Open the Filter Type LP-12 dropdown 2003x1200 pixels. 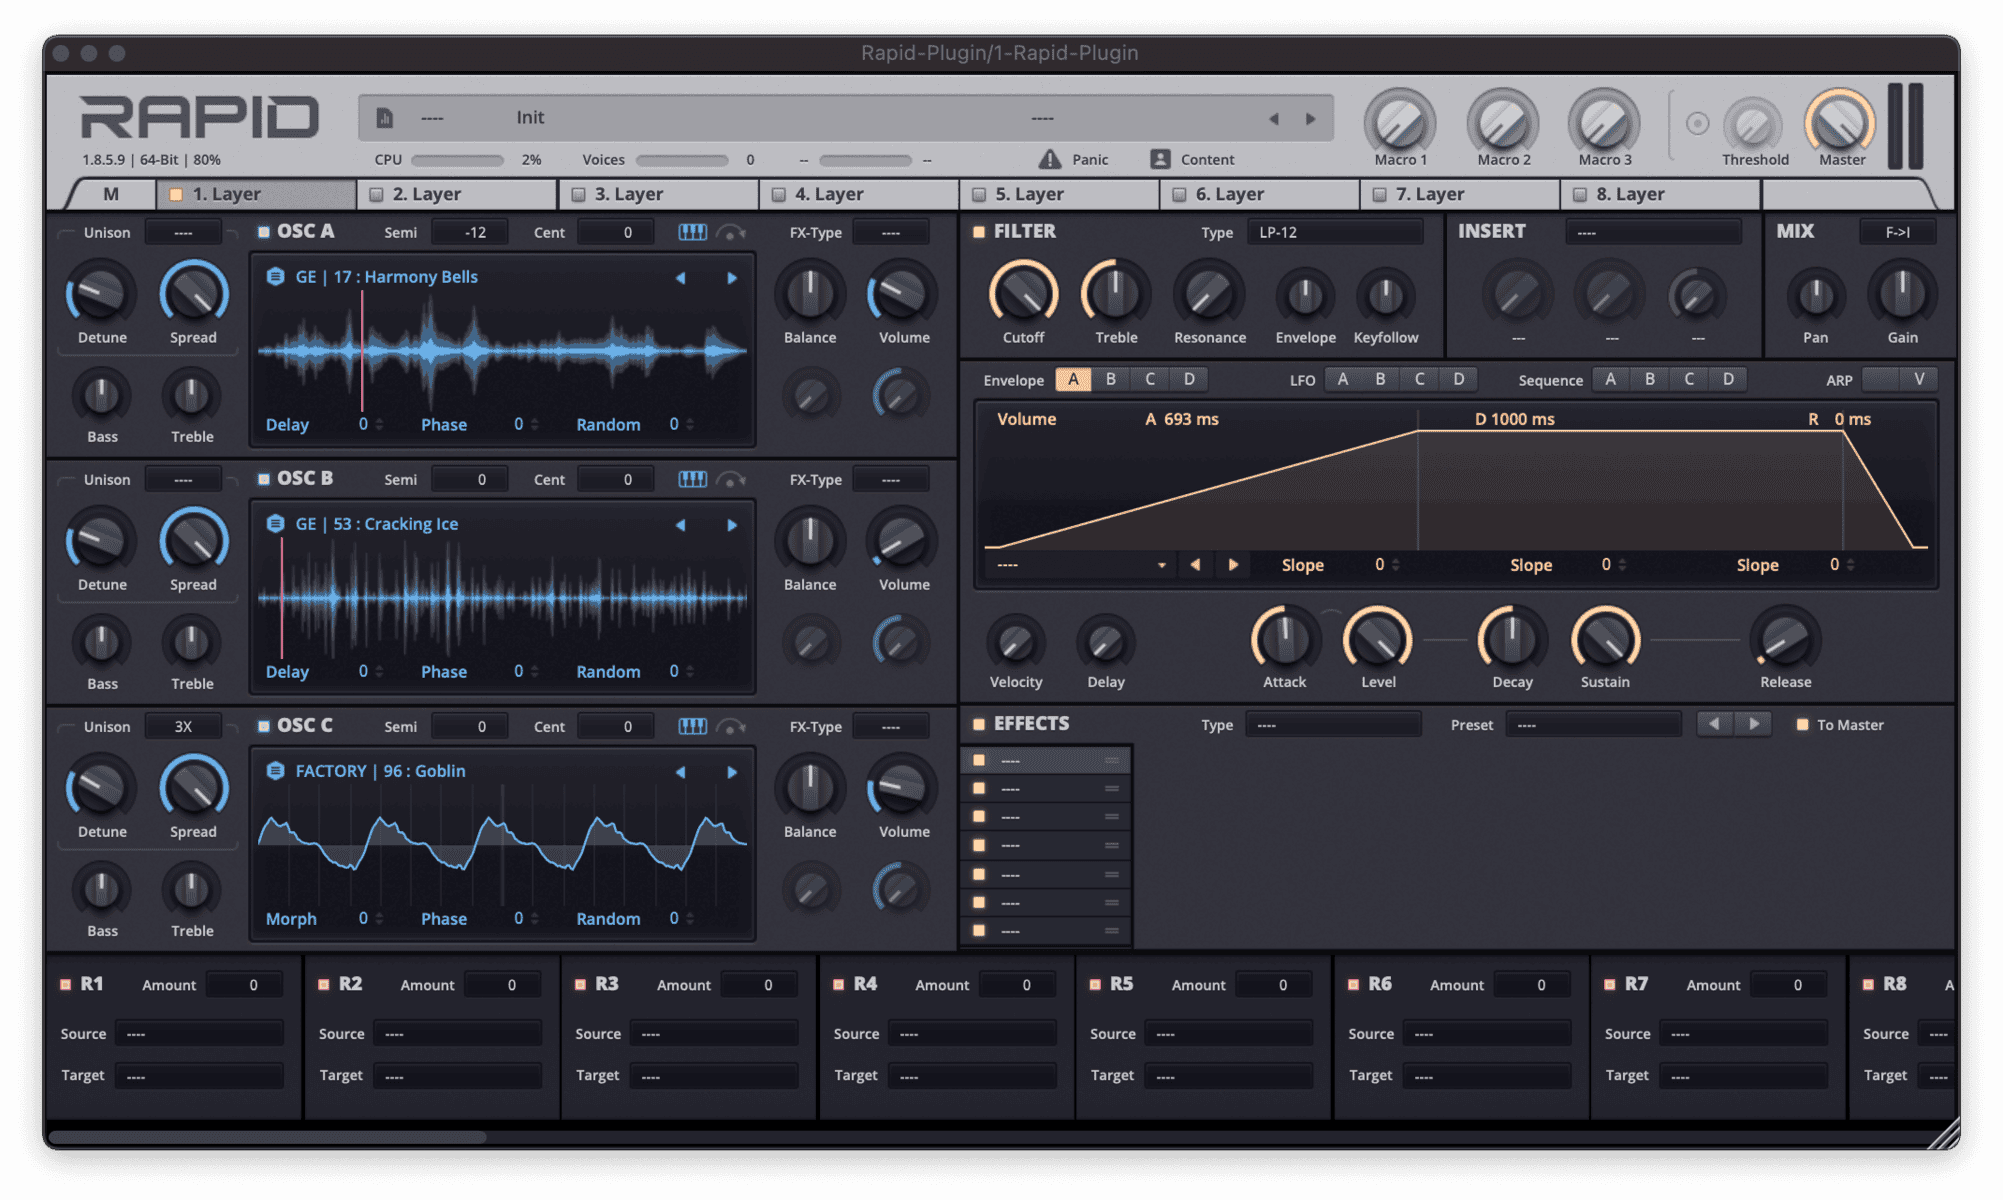click(x=1334, y=231)
